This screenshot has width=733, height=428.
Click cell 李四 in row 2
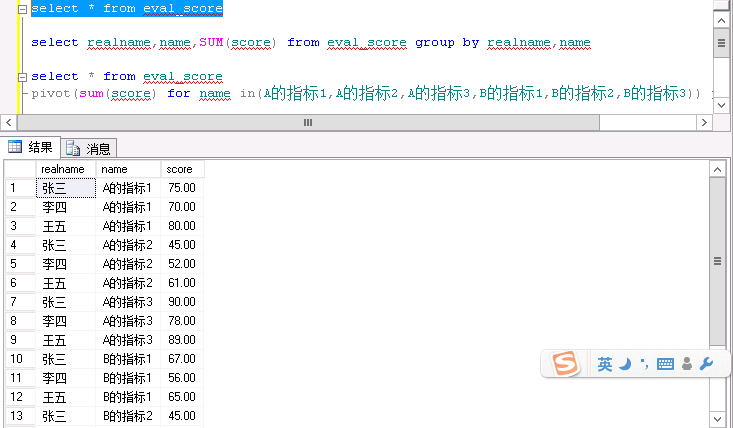pyautogui.click(x=66, y=207)
